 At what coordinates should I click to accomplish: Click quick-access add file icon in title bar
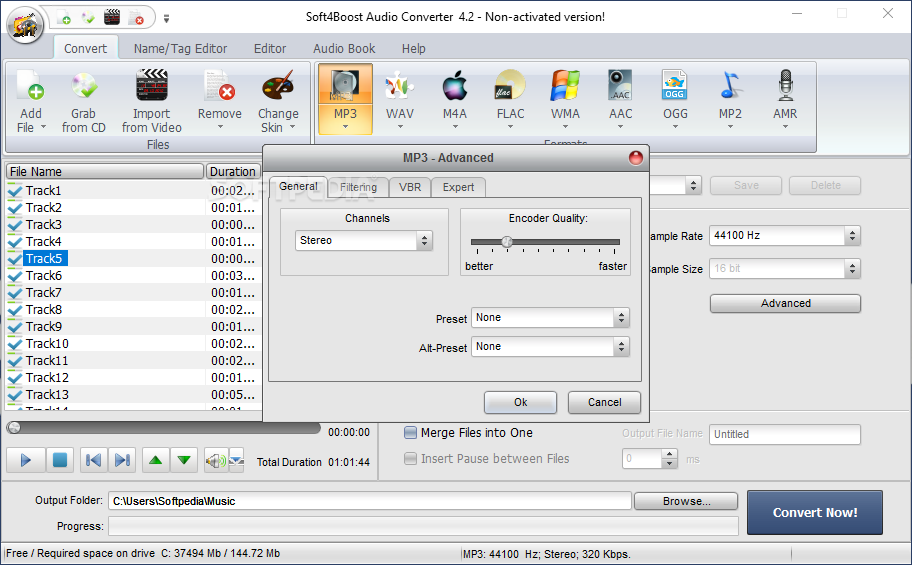coord(64,17)
